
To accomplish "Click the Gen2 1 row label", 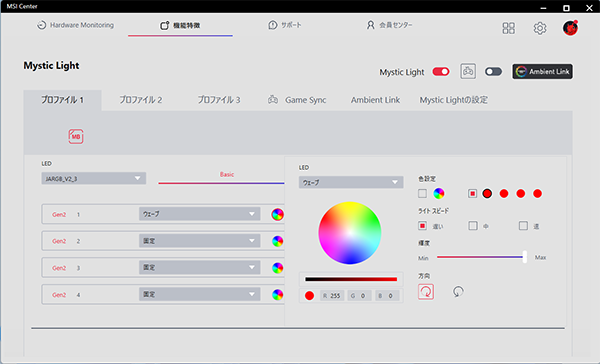I will pyautogui.click(x=59, y=215).
